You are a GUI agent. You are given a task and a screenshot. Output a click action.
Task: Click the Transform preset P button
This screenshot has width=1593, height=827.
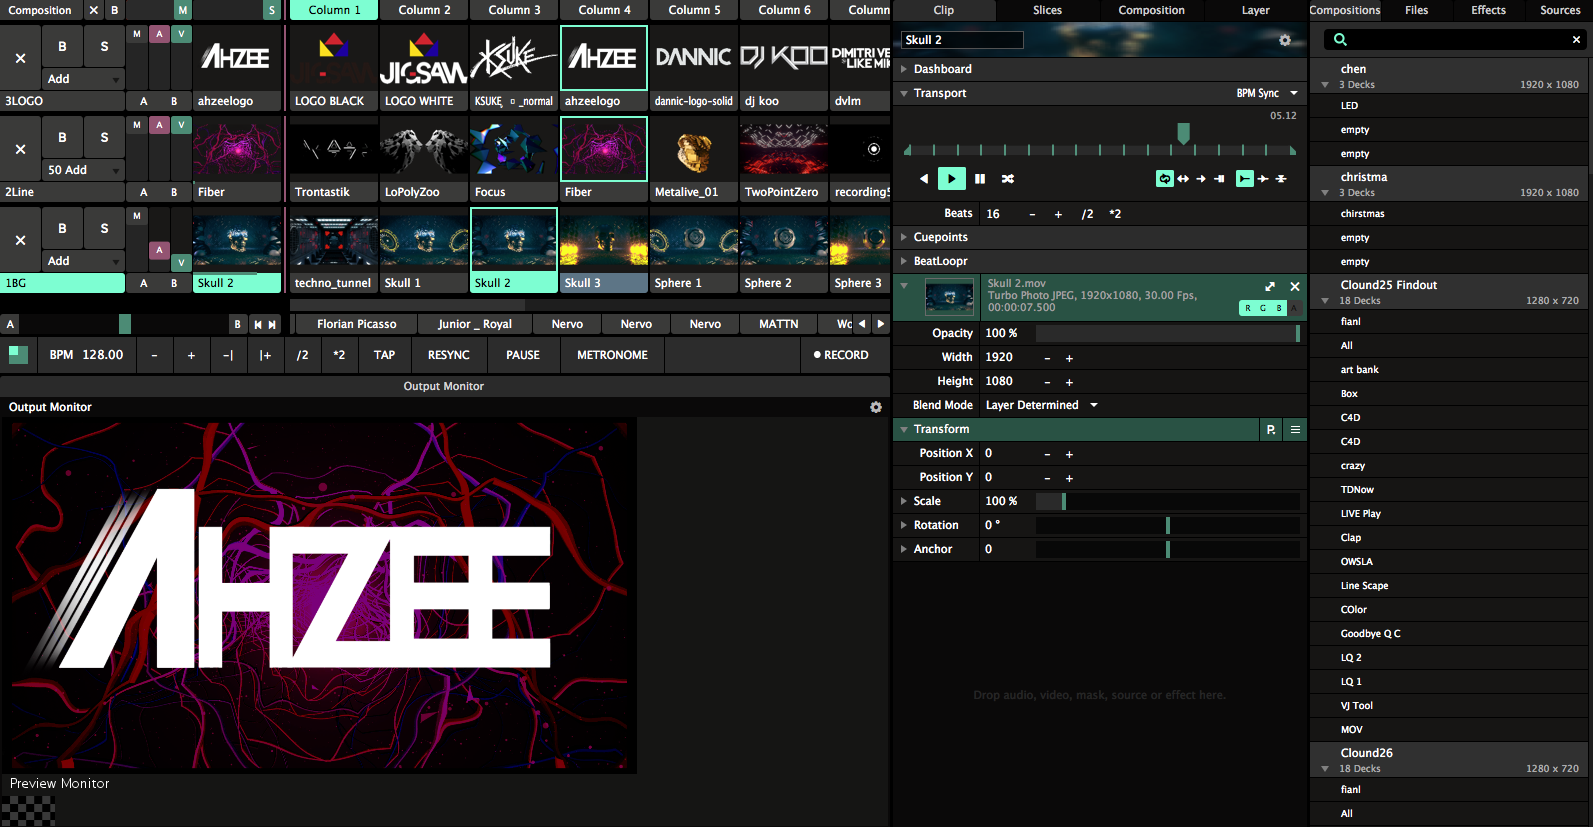click(x=1271, y=429)
